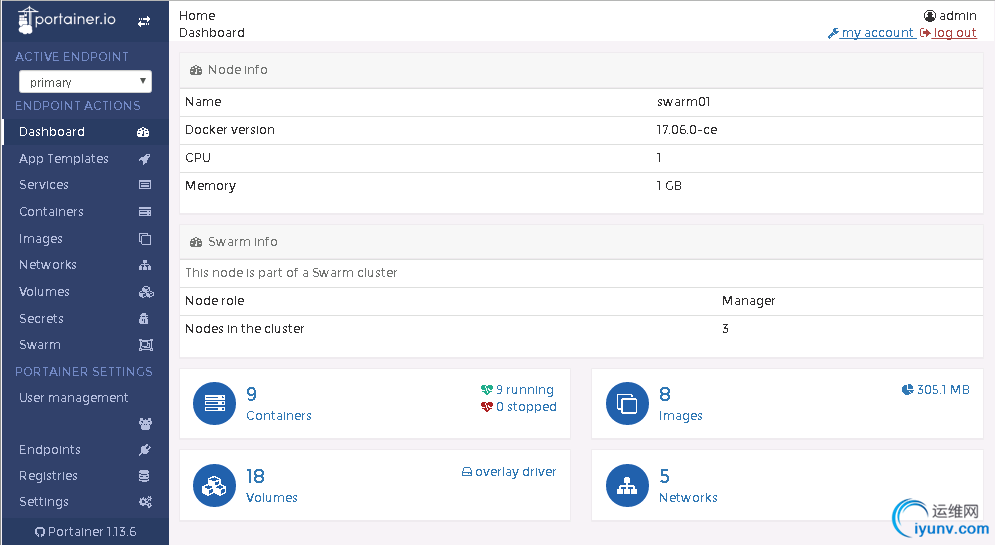Select the Docker version 17.06.0-ce value
The image size is (995, 545).
click(x=687, y=129)
